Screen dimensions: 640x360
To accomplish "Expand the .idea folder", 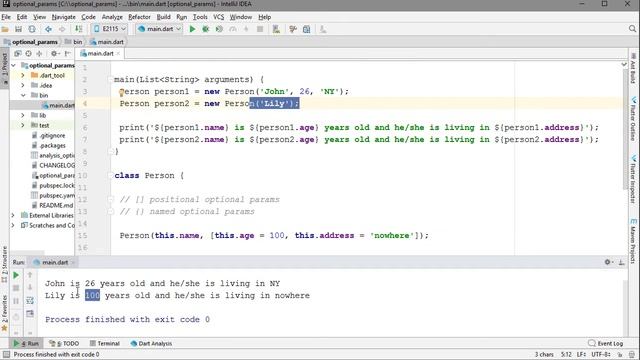I will tap(23, 85).
